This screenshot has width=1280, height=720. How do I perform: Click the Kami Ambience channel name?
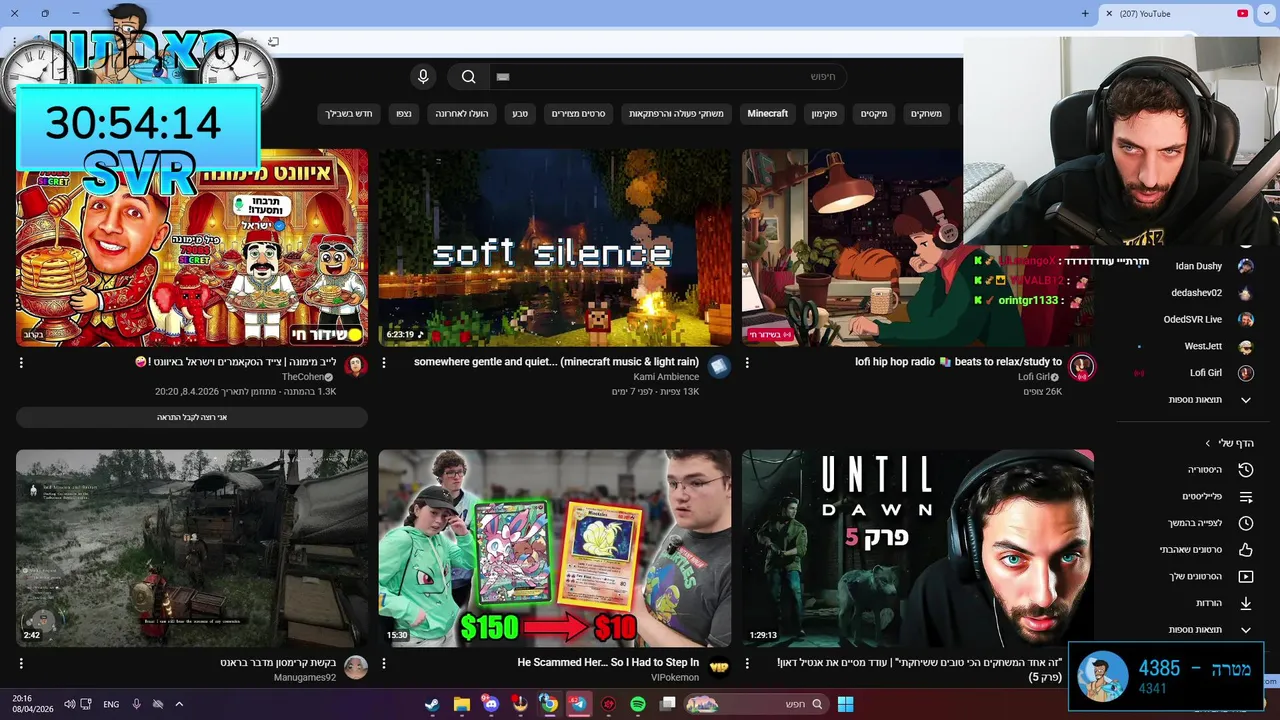(666, 377)
